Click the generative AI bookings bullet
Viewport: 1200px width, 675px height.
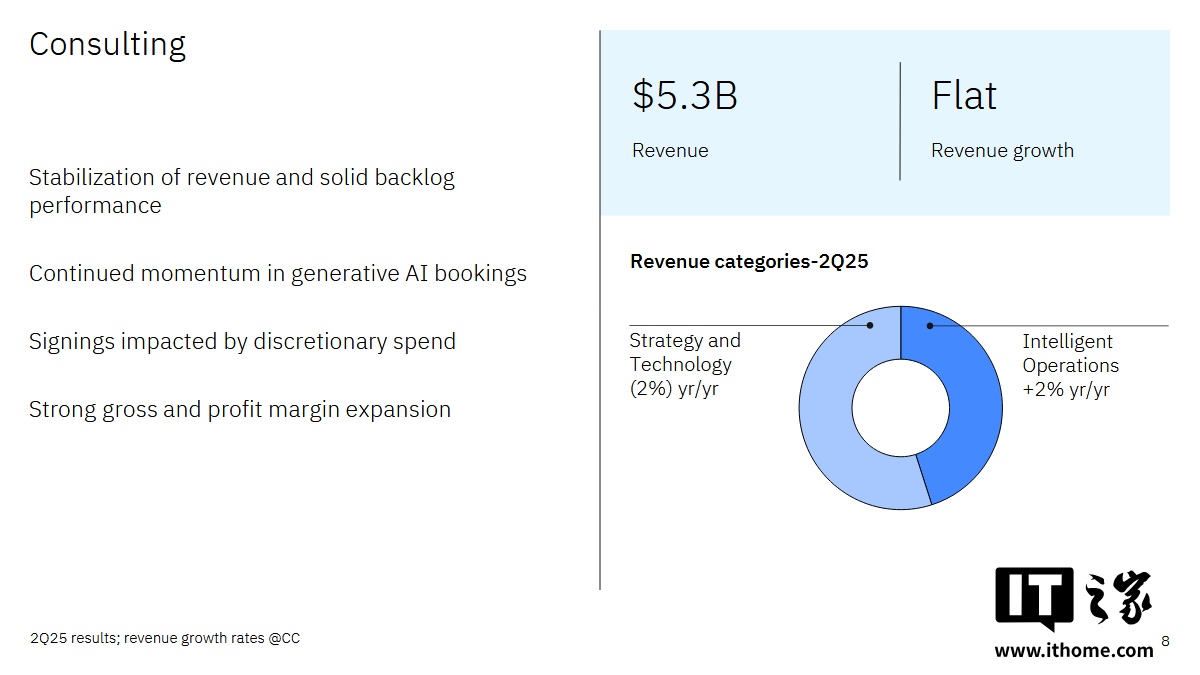coord(277,273)
